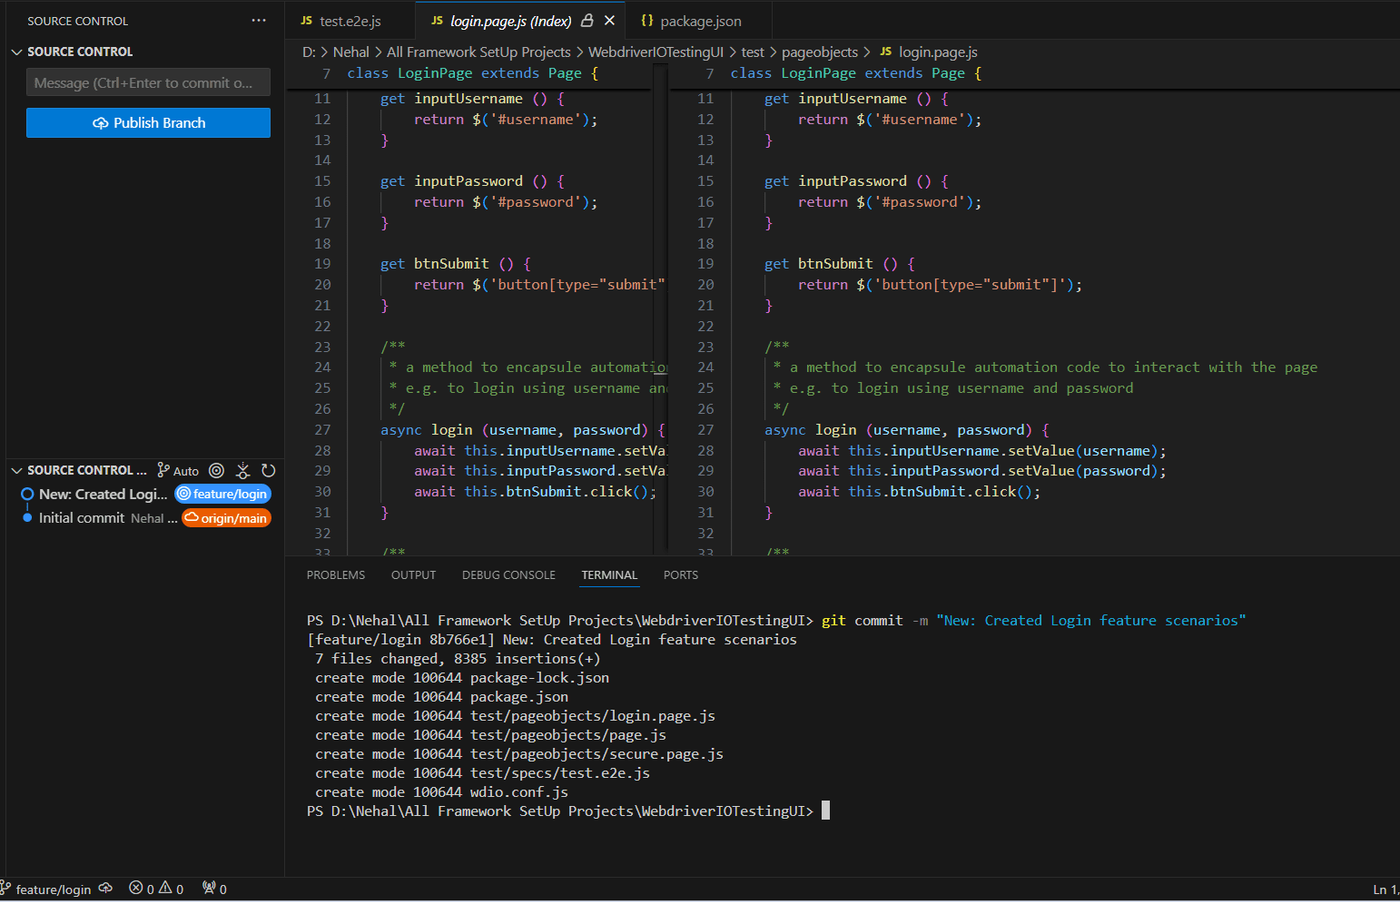
Task: Click 'login.page.js' breadcrumb segment
Action: [x=938, y=52]
